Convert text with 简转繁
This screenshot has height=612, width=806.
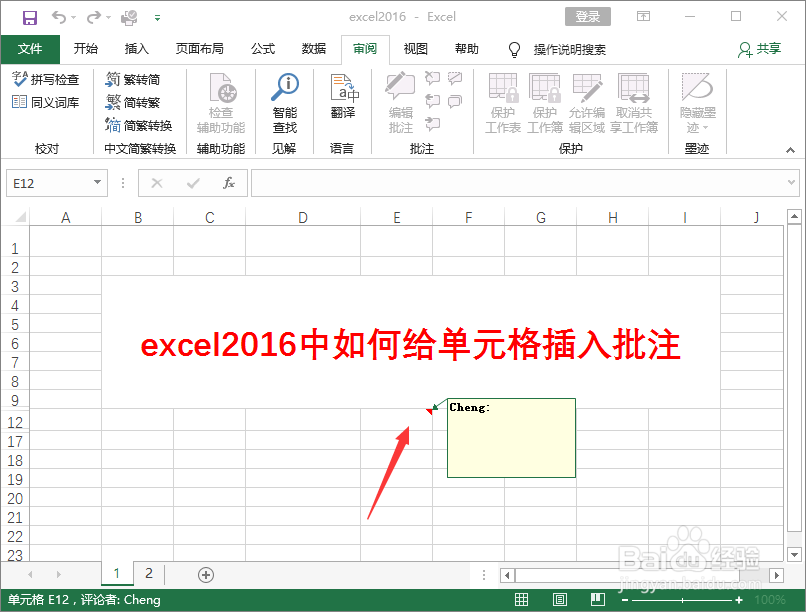133,102
